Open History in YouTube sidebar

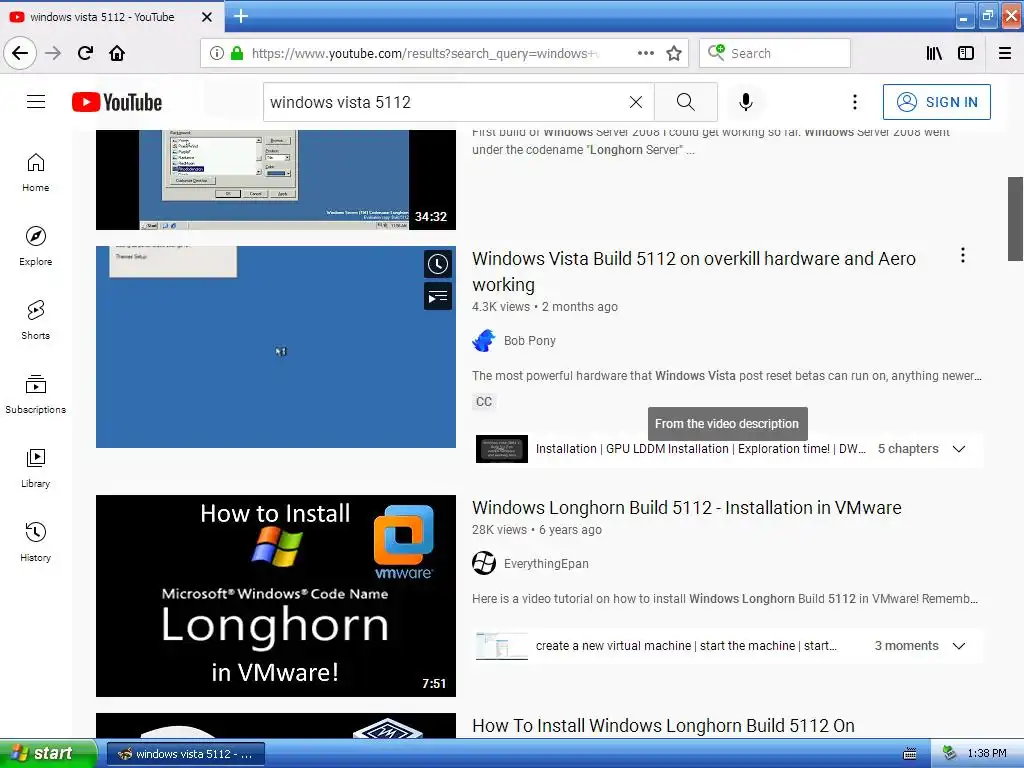[36, 542]
